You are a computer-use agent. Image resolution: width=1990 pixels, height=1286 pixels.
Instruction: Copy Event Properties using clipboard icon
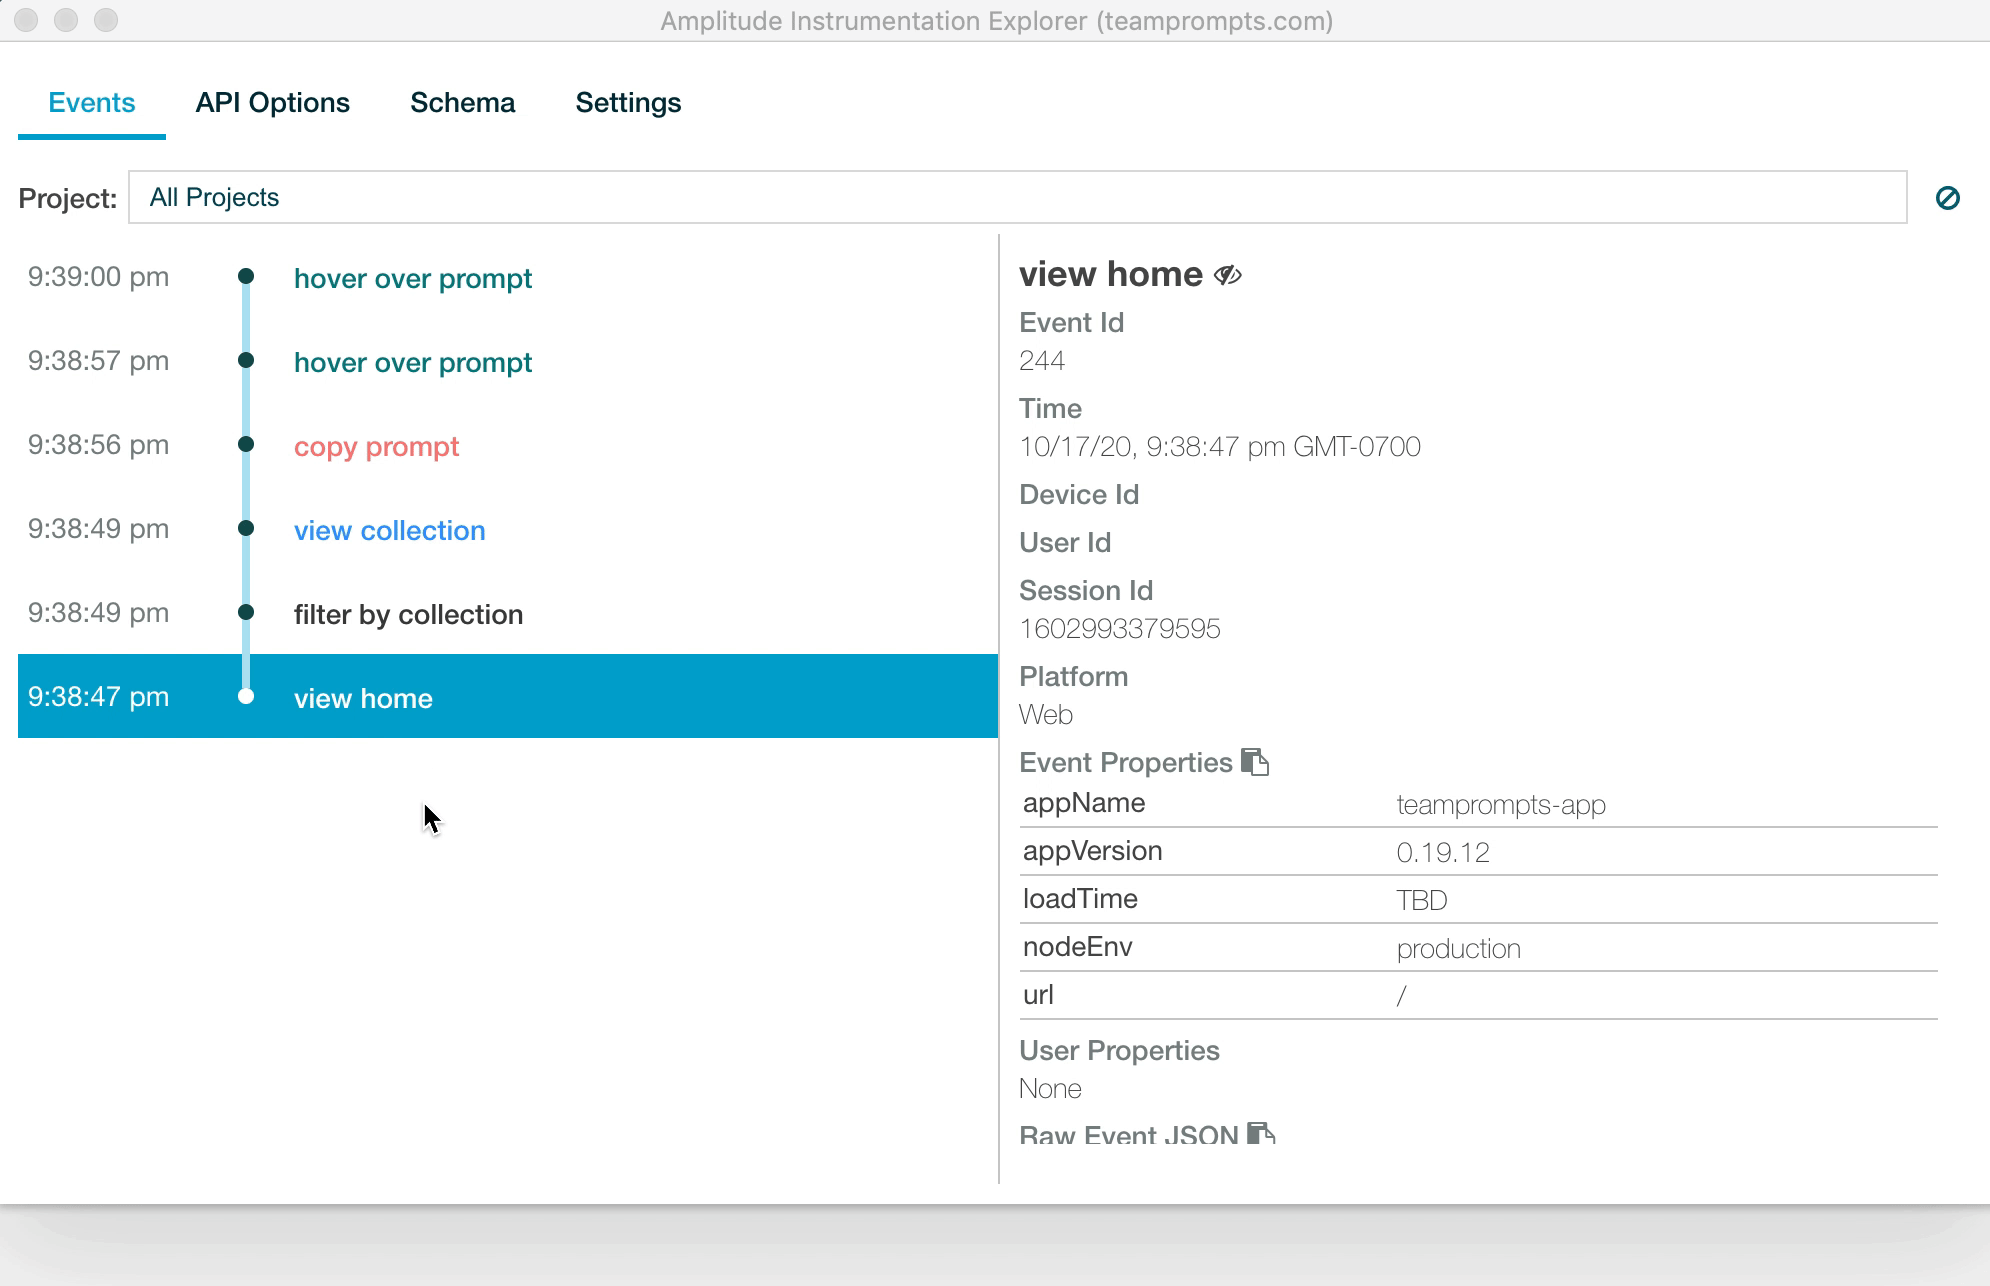point(1254,762)
